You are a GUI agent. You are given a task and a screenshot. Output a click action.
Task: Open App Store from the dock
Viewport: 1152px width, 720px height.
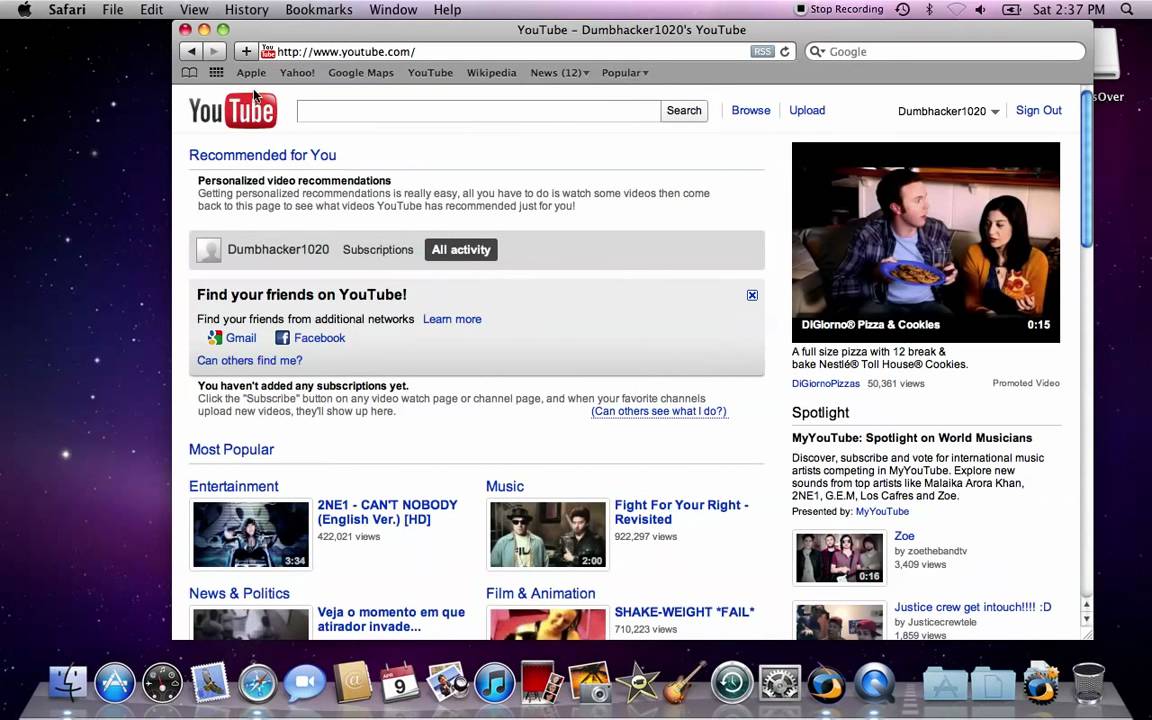pos(115,683)
